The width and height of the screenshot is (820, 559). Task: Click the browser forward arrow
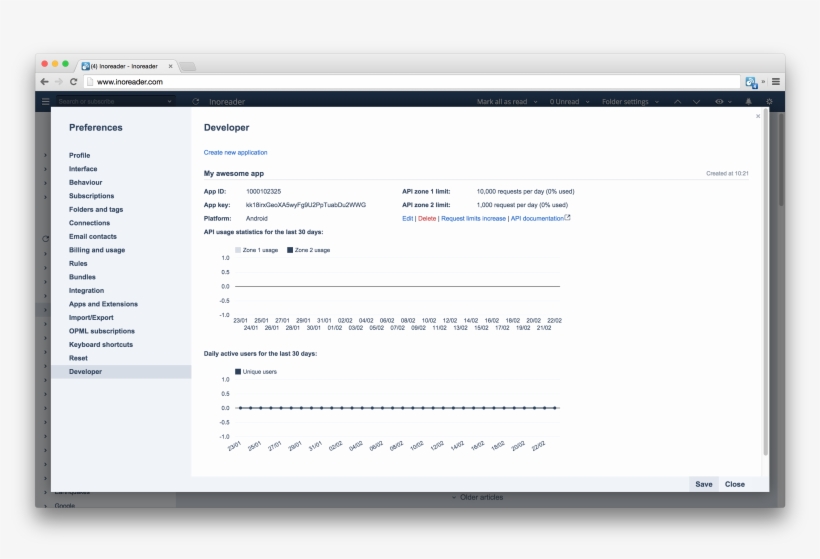click(59, 82)
